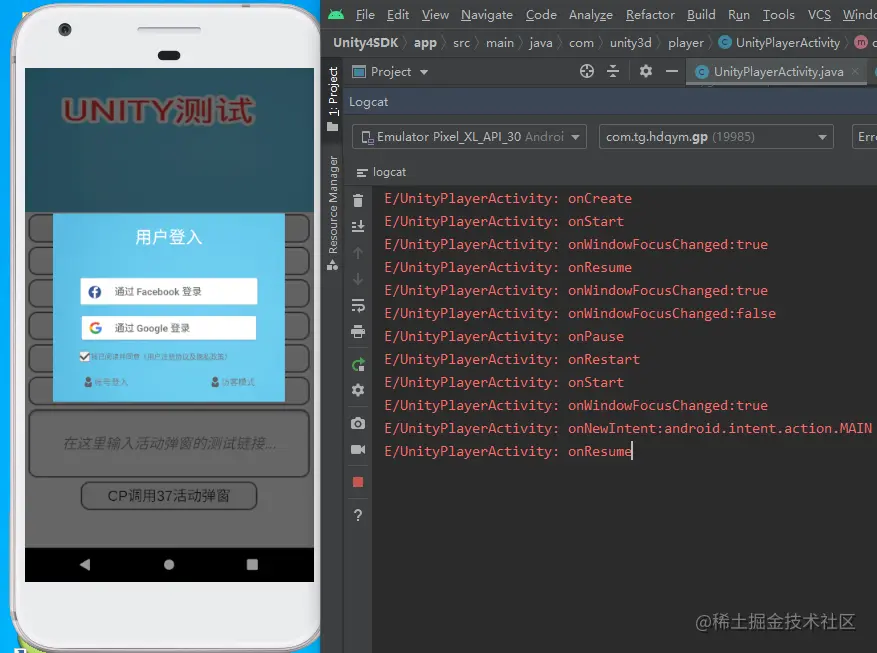This screenshot has height=653, width=877.
Task: Click the activity popup test link input field
Action: tap(169, 444)
